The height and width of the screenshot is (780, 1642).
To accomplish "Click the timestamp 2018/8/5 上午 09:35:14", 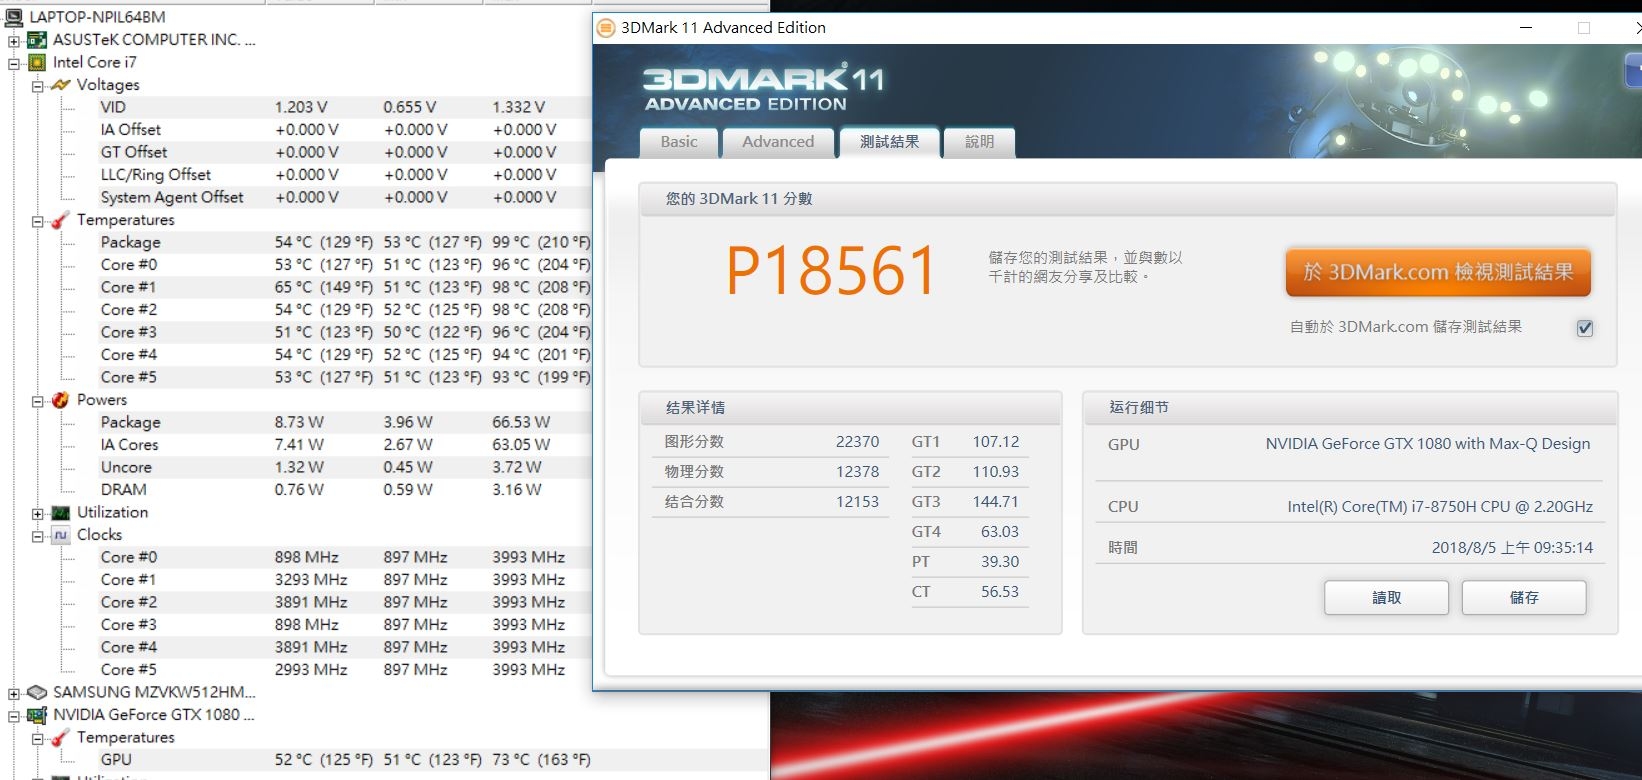I will point(1513,548).
